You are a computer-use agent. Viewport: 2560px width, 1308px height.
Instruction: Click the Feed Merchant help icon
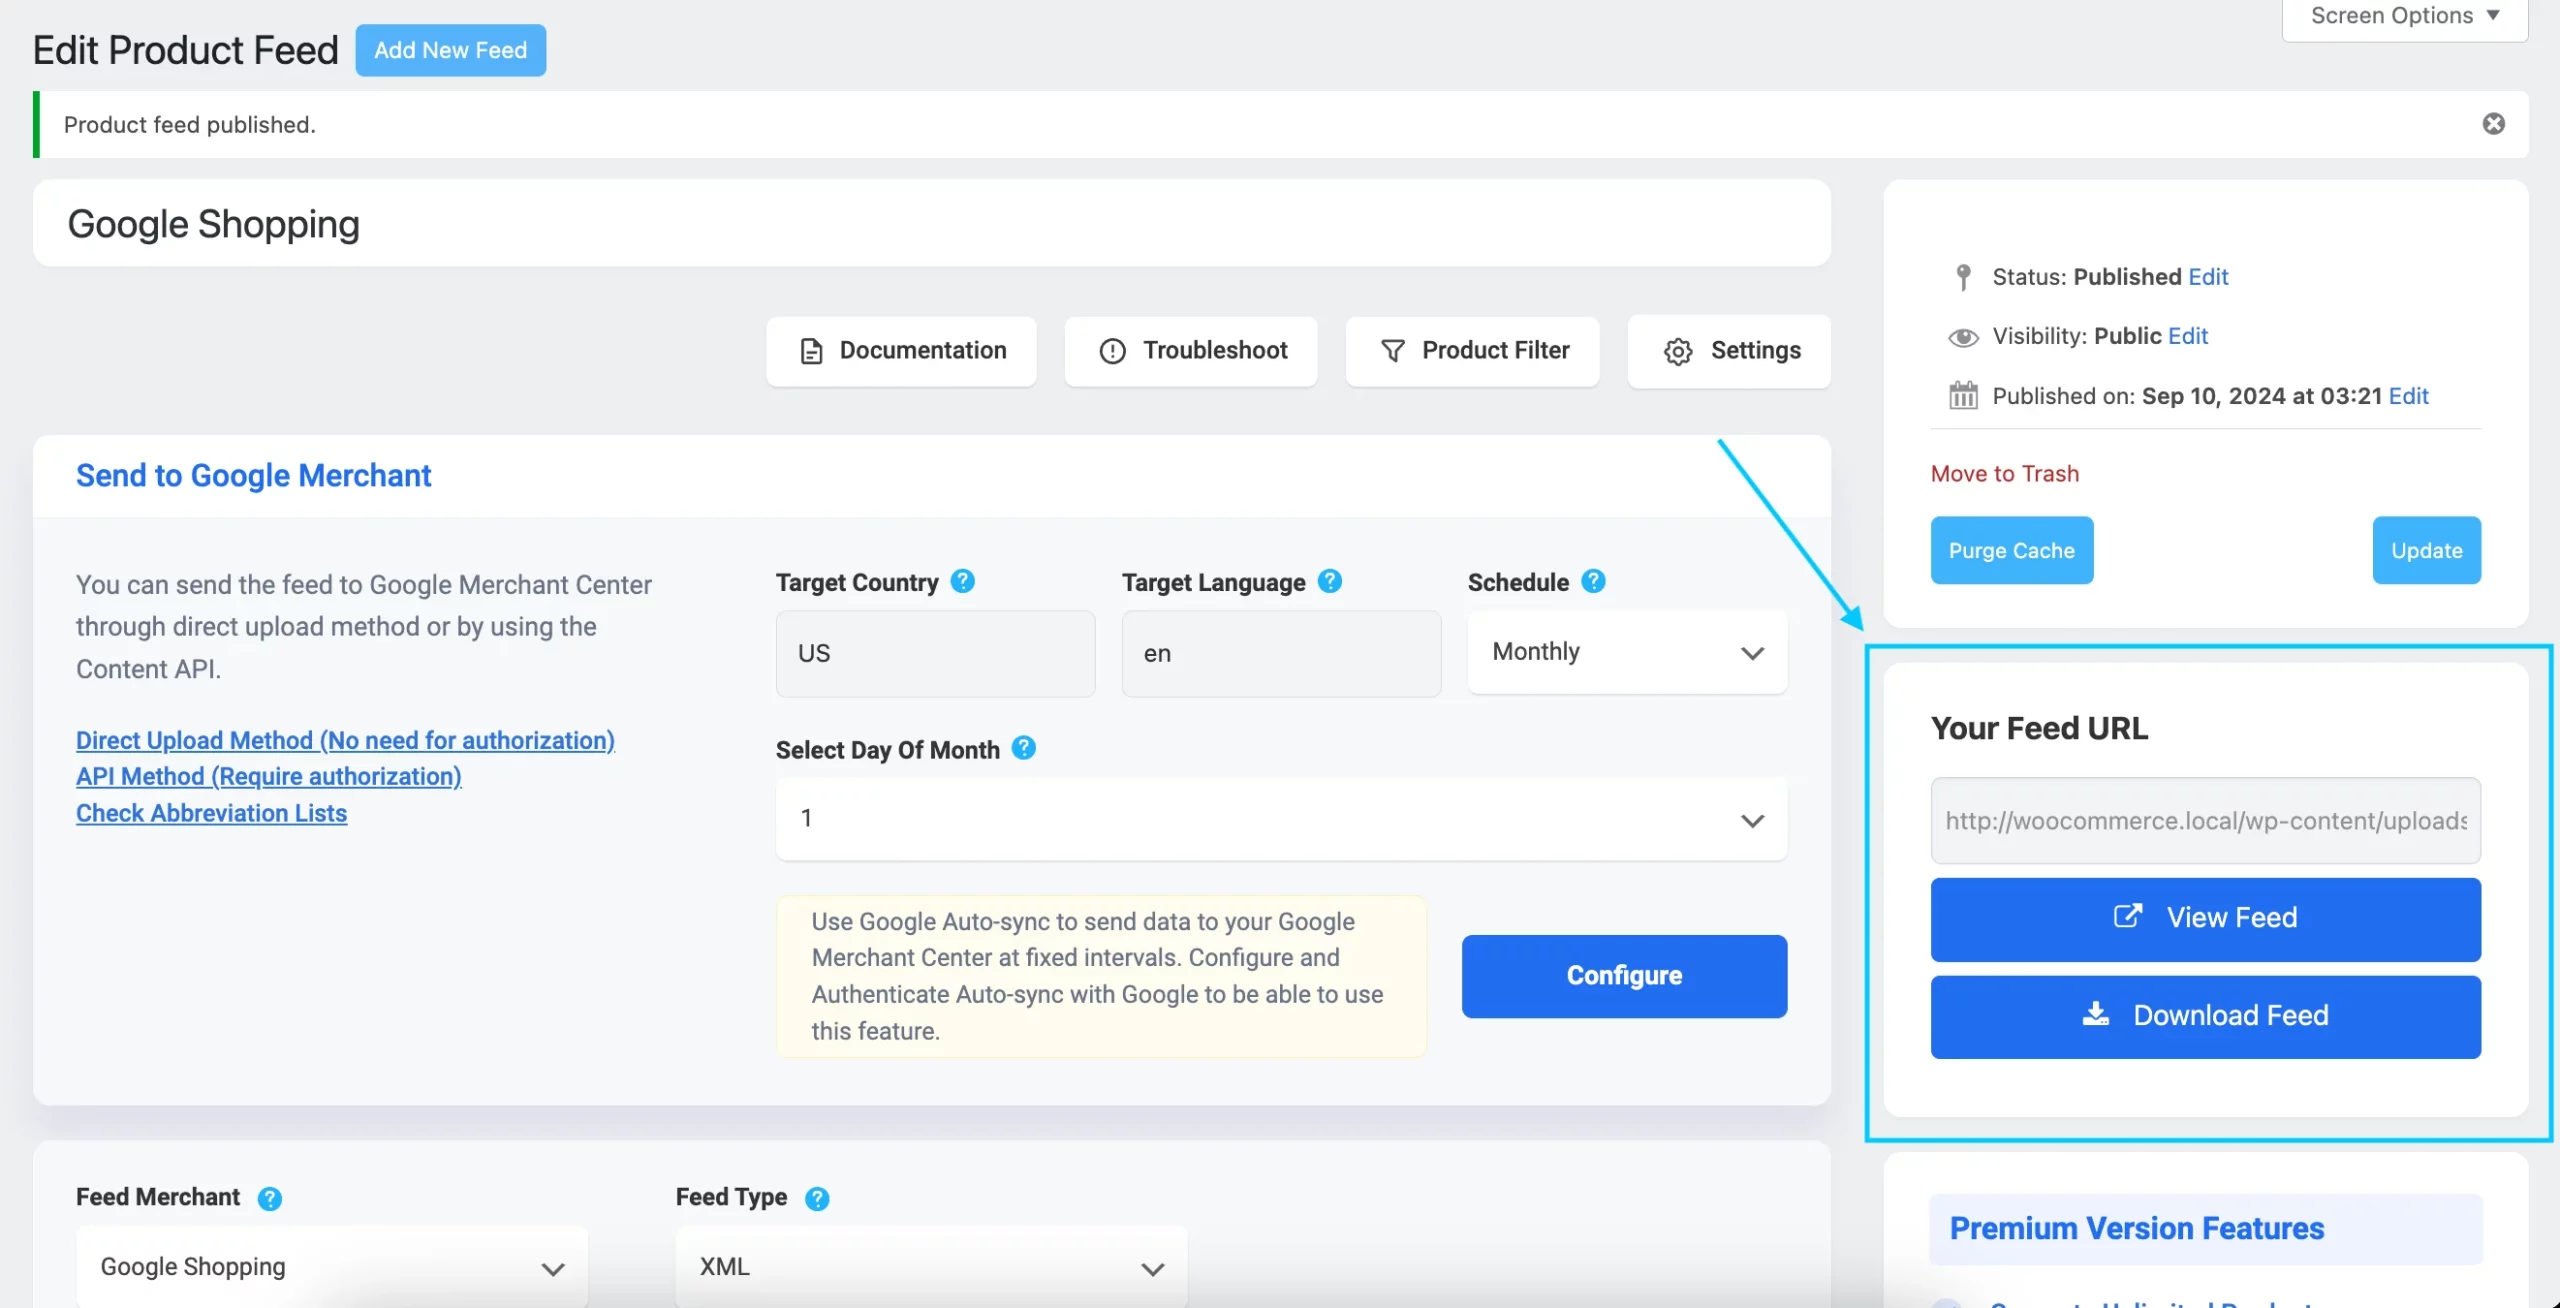[269, 1198]
